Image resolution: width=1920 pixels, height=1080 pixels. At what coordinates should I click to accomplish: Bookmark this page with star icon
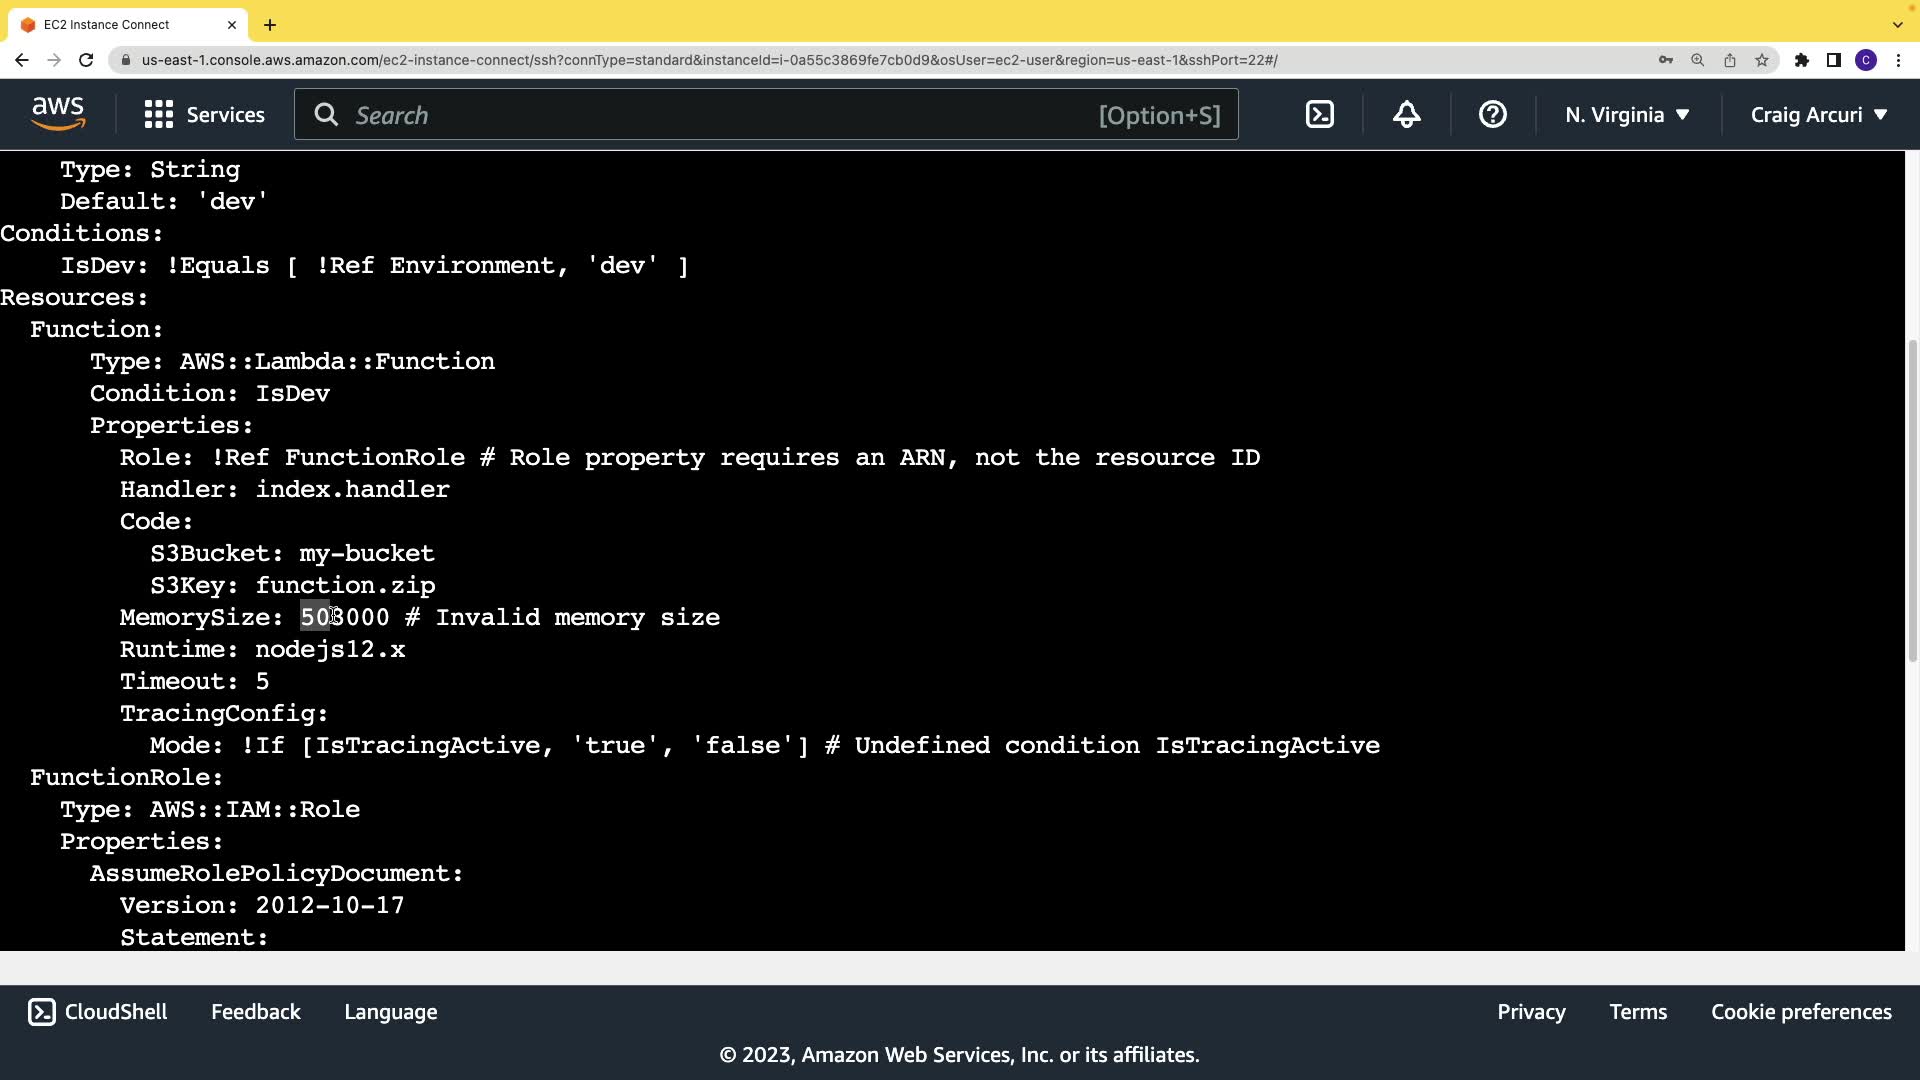1762,60
